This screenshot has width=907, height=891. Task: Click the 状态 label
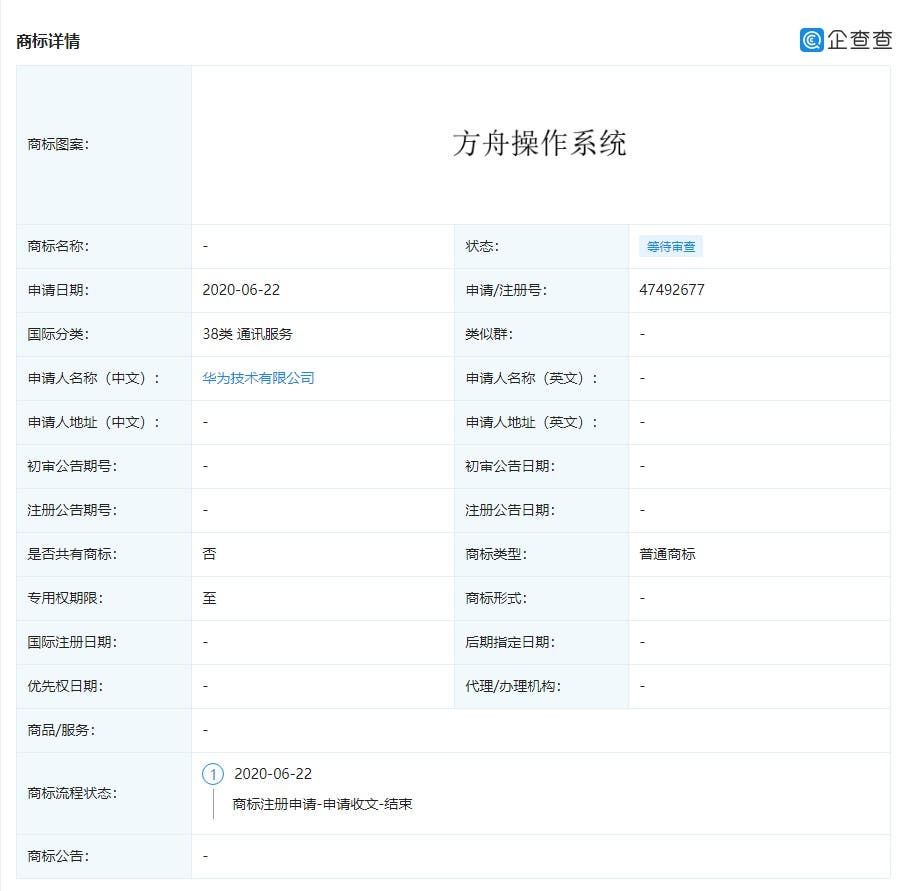(x=482, y=246)
